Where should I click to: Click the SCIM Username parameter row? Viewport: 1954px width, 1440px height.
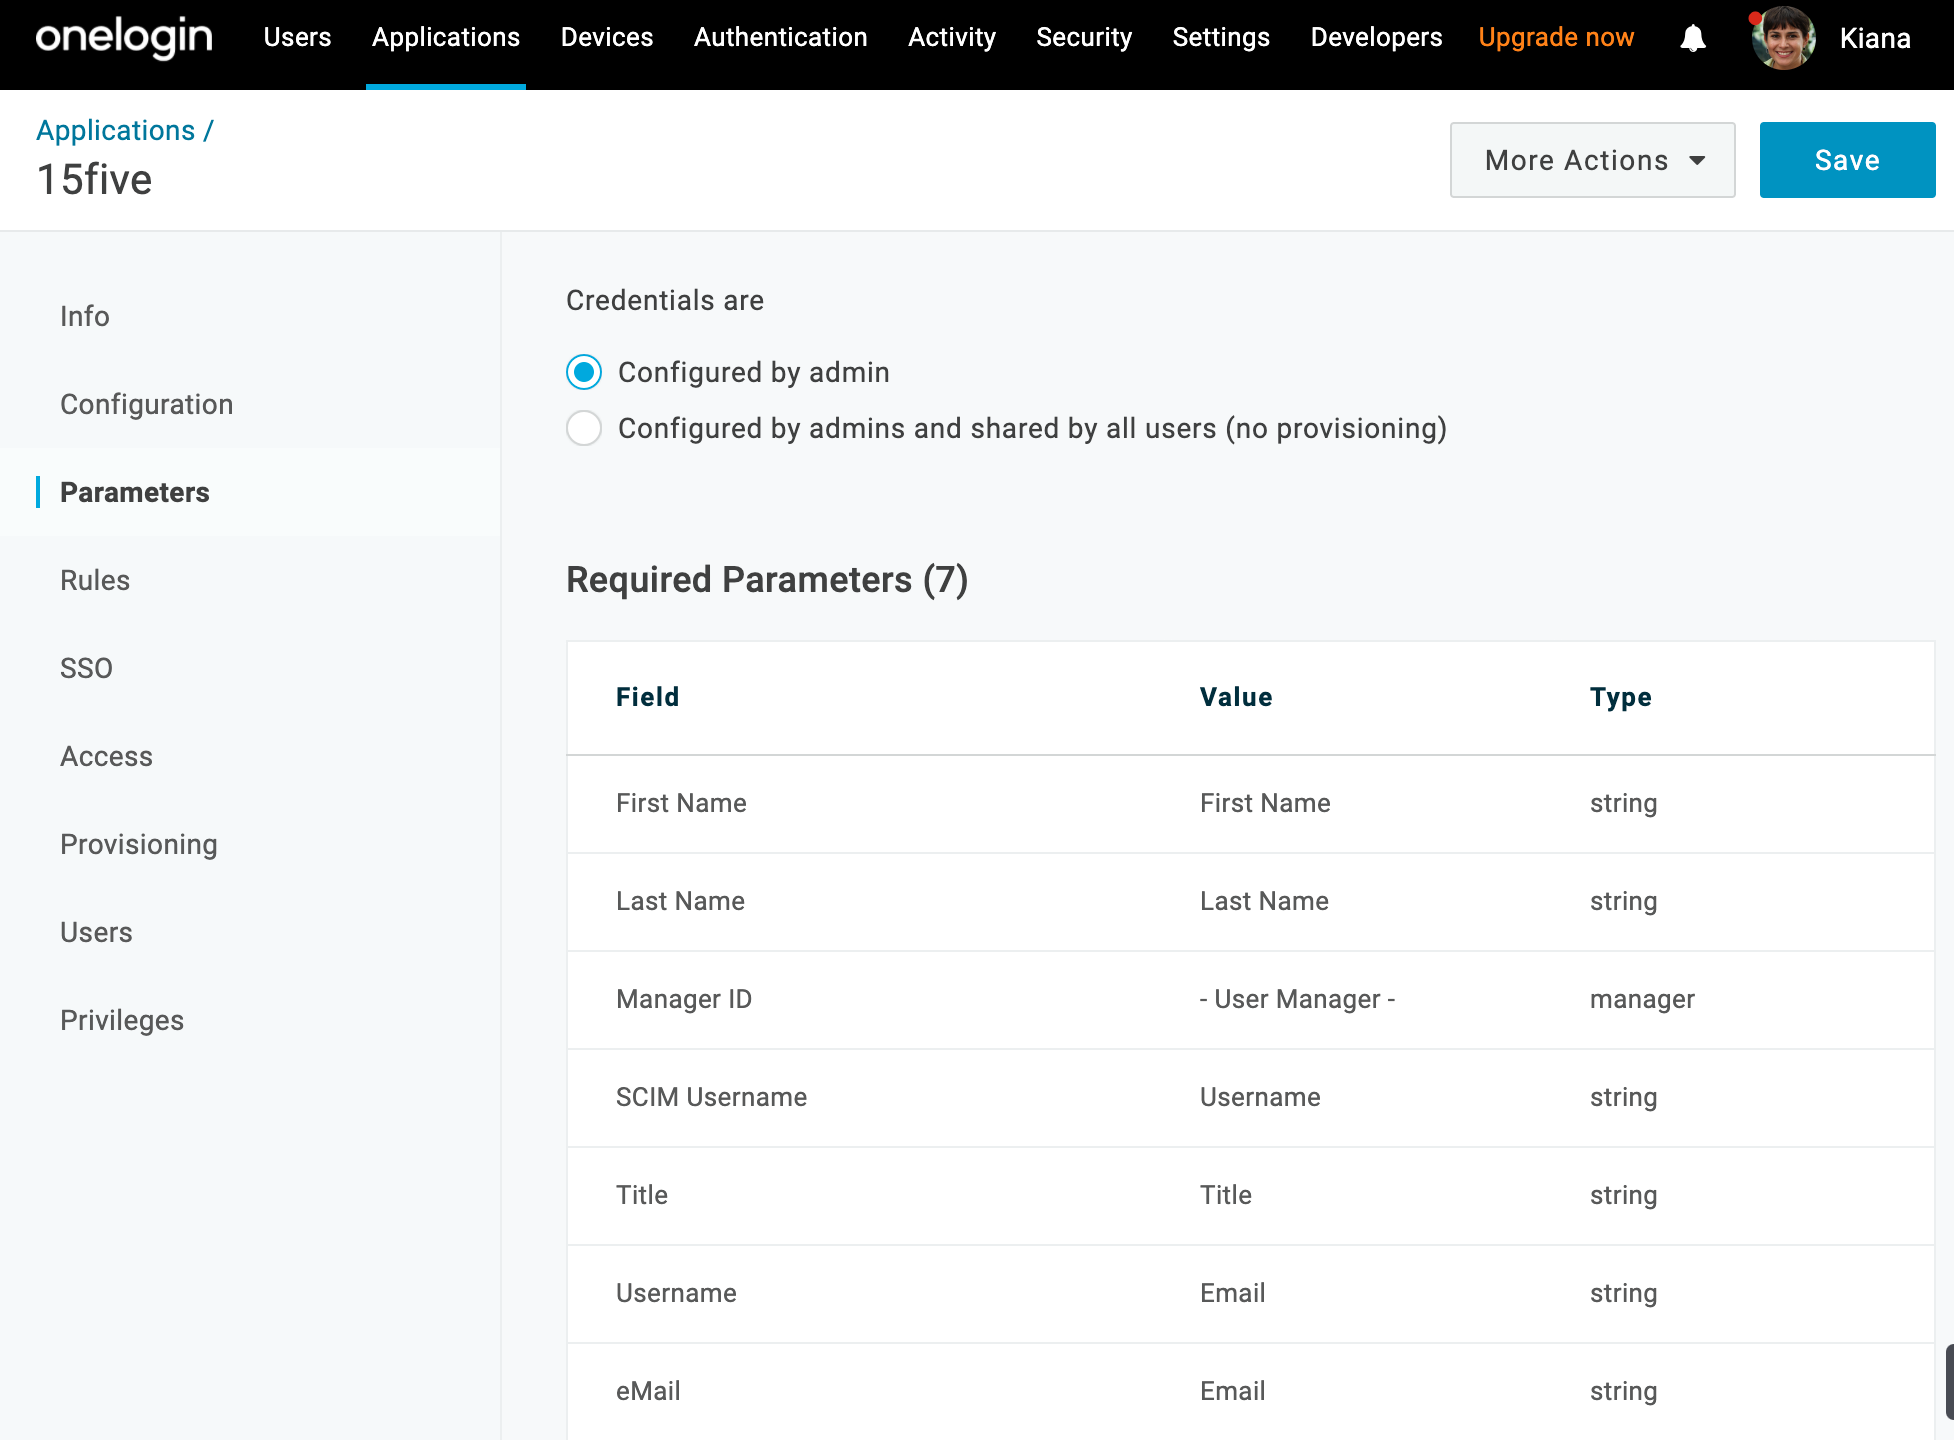tap(1000, 1097)
